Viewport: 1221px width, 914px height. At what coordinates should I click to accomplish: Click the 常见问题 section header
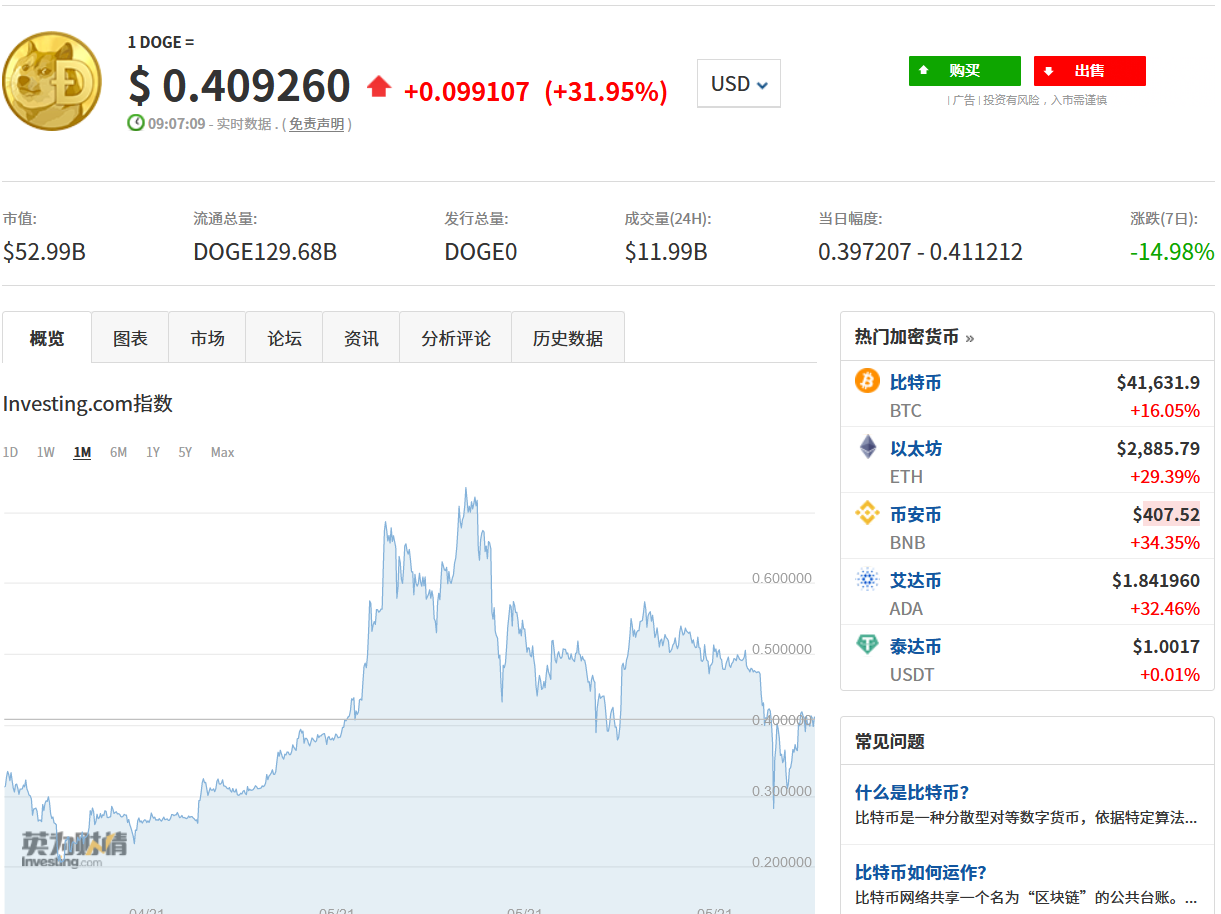pos(889,741)
